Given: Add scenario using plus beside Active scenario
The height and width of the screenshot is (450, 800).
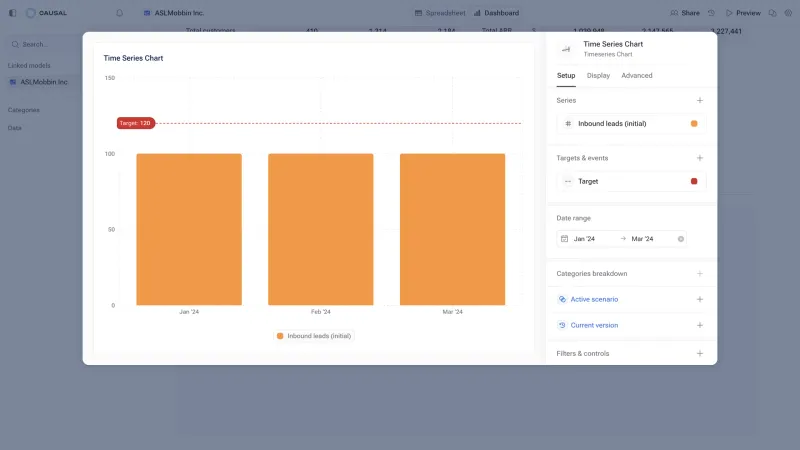Looking at the screenshot, I should tap(700, 299).
